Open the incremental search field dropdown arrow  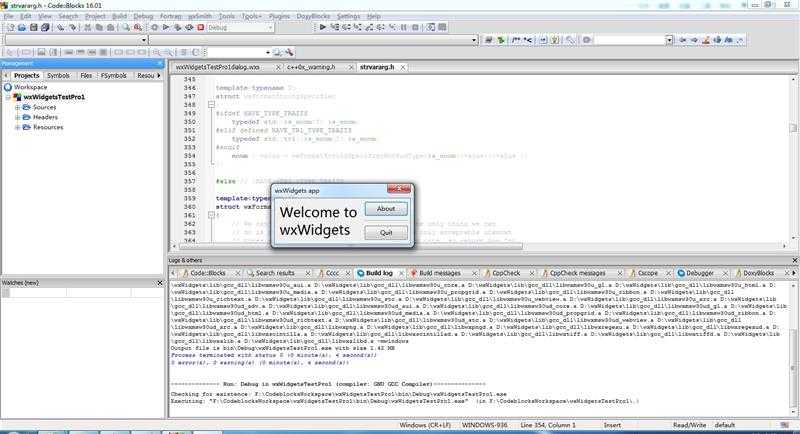(669, 40)
